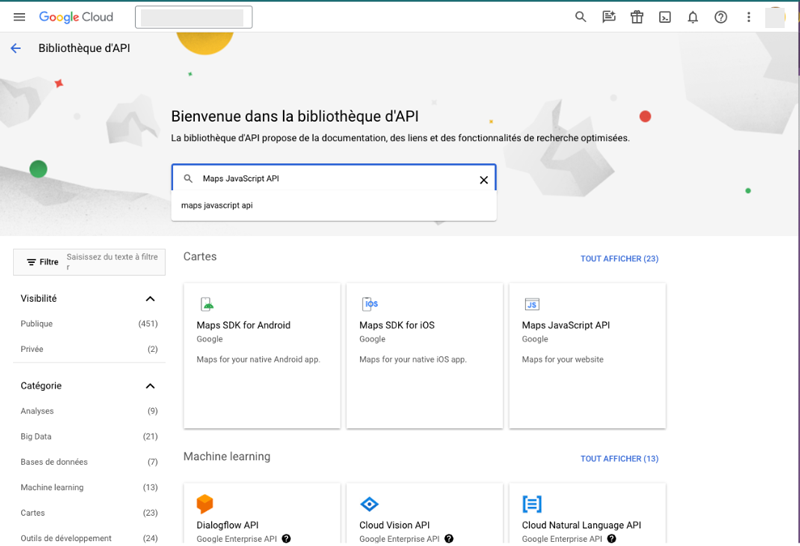This screenshot has width=800, height=546.
Task: Collapse the Visibilité section
Action: tap(150, 299)
